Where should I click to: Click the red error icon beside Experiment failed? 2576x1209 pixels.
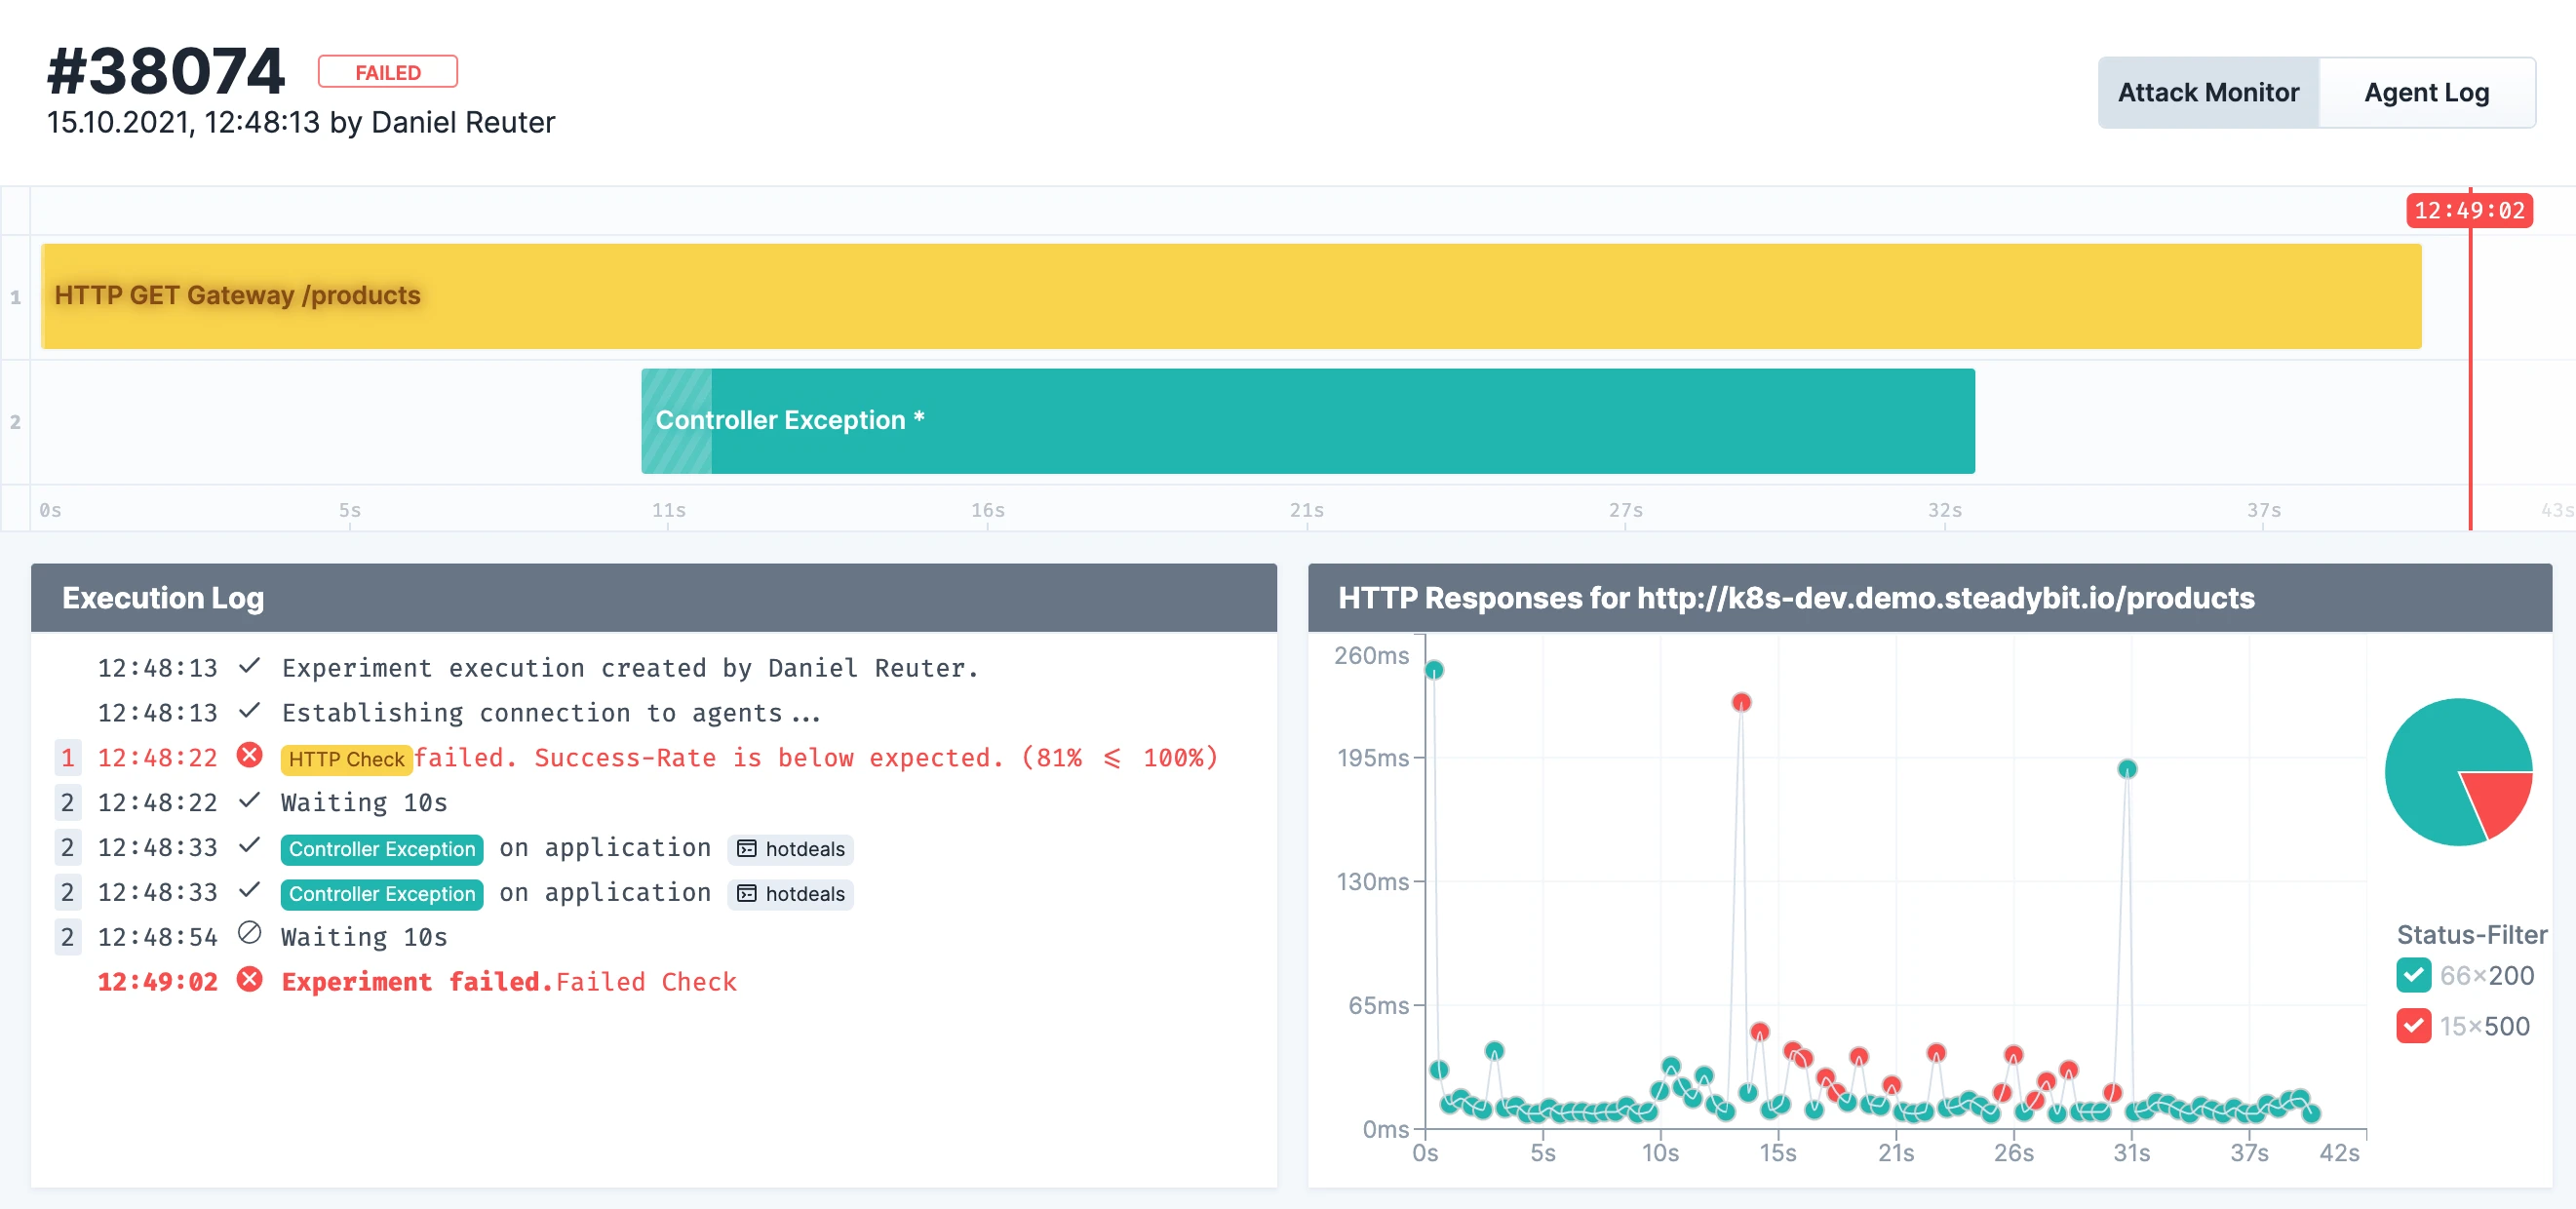[249, 980]
